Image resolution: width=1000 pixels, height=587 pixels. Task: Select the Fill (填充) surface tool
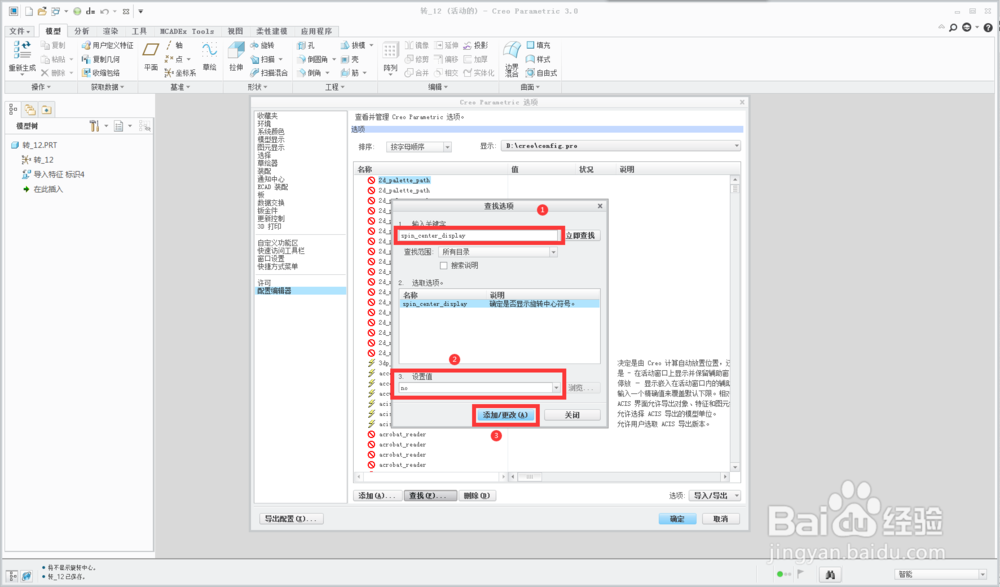pyautogui.click(x=538, y=45)
